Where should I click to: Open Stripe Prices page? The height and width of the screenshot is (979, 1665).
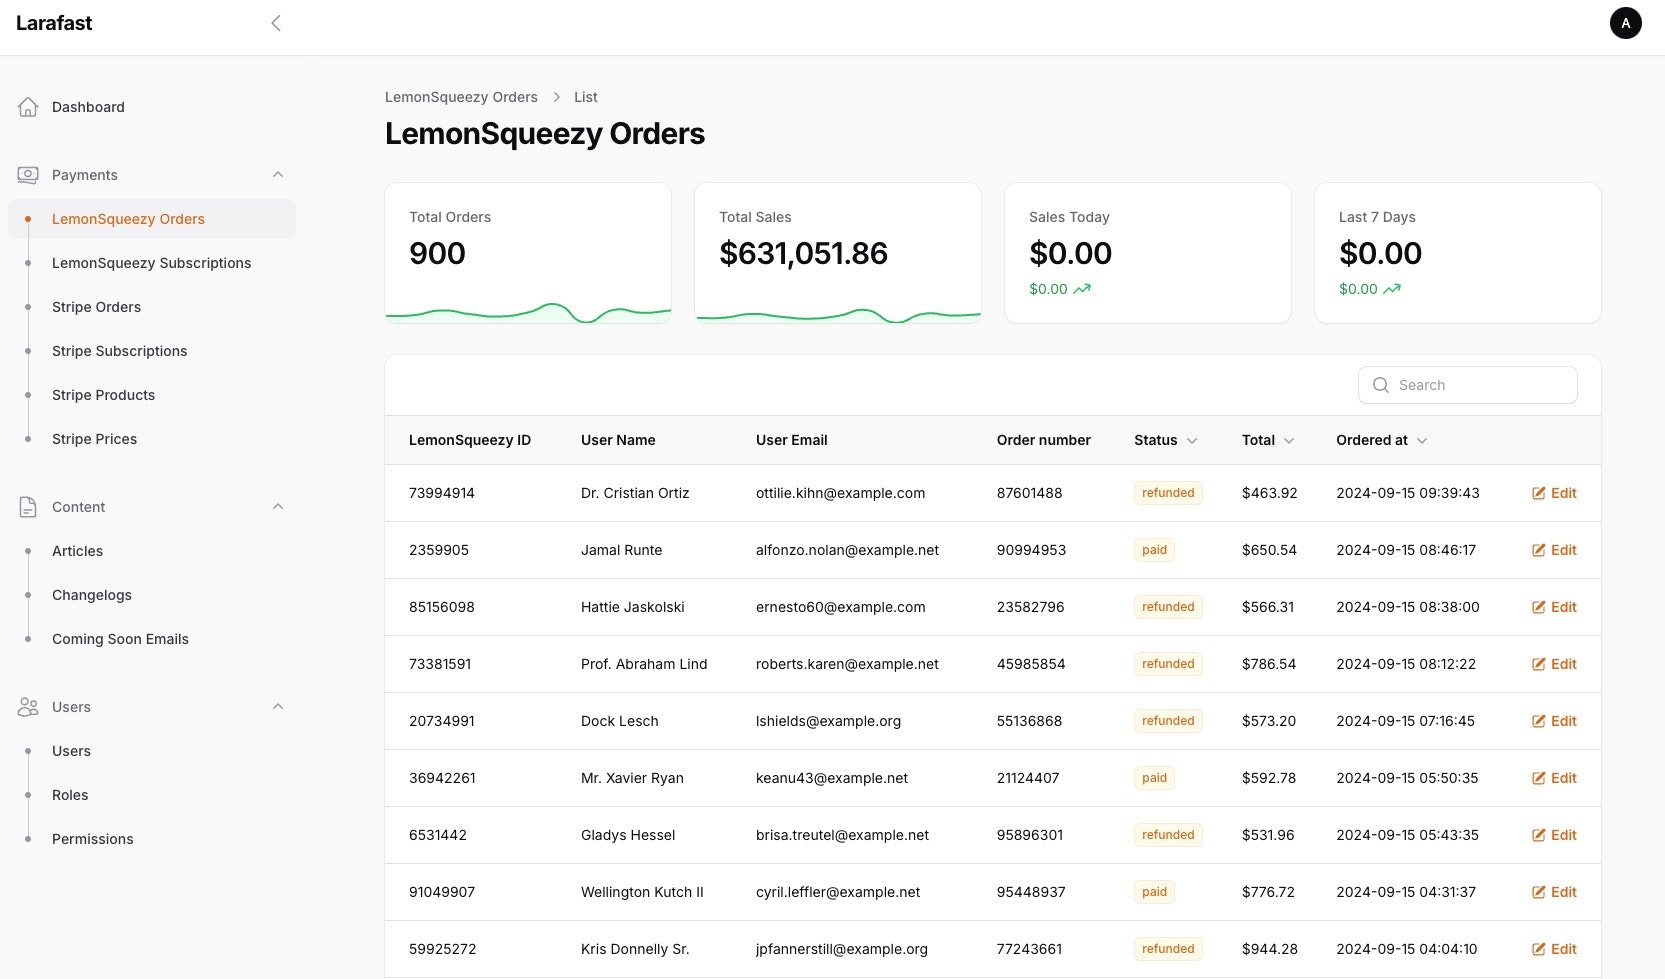(x=152, y=439)
